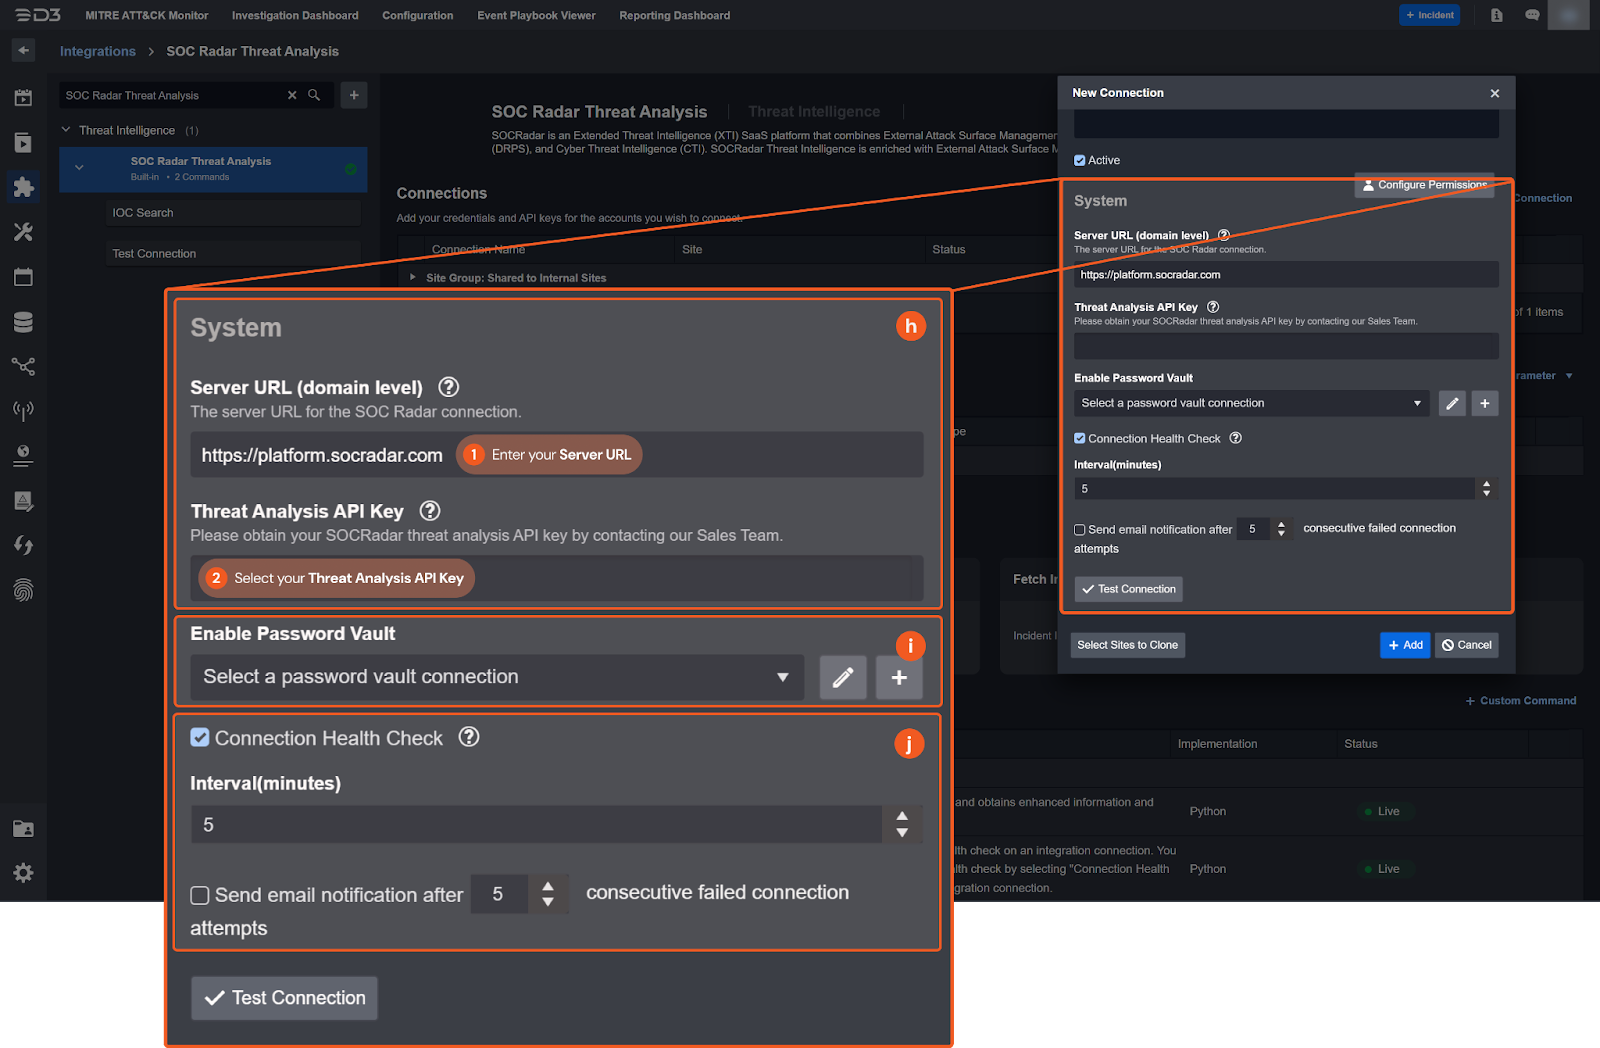The width and height of the screenshot is (1600, 1048).
Task: Enable the Send email notification checkbox
Action: click(x=199, y=895)
